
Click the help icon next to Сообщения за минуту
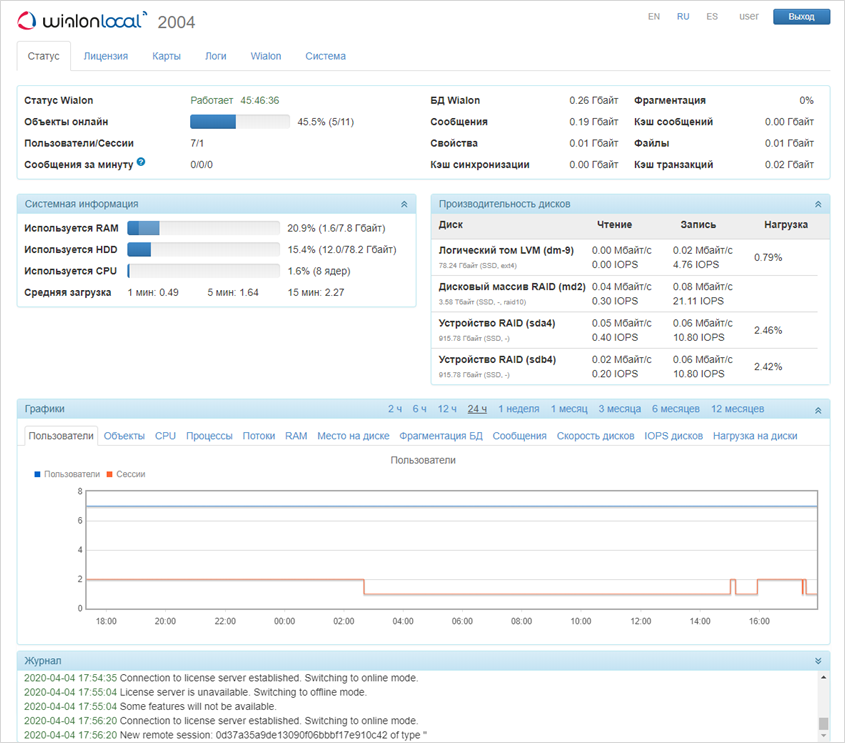[x=141, y=162]
